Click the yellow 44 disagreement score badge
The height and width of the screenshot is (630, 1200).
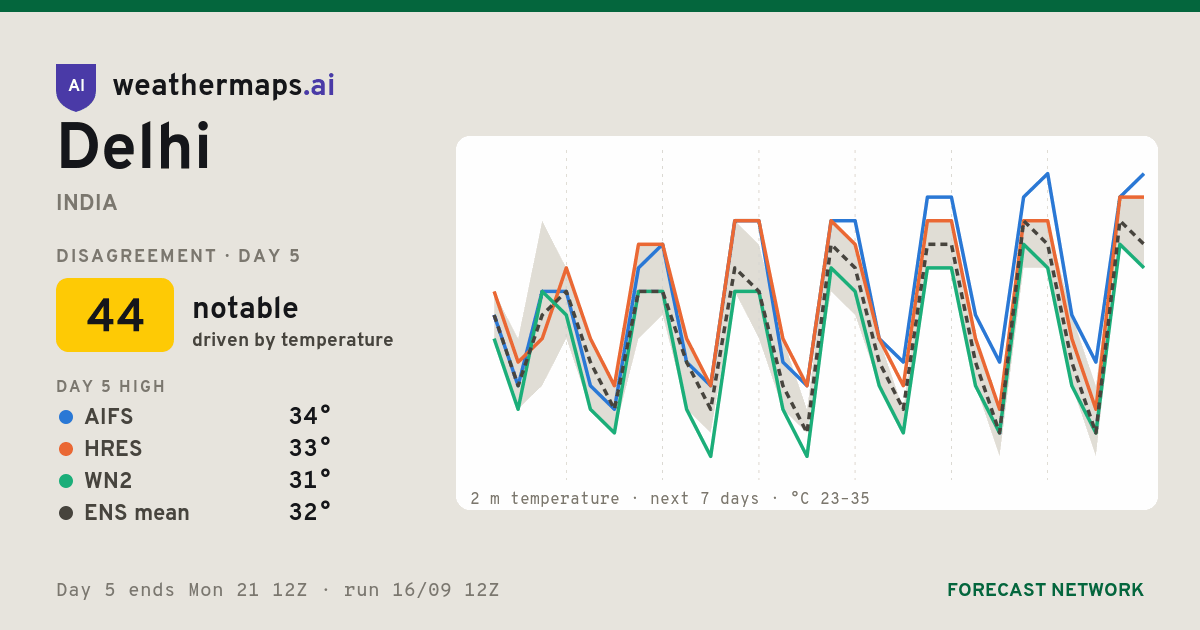[115, 315]
